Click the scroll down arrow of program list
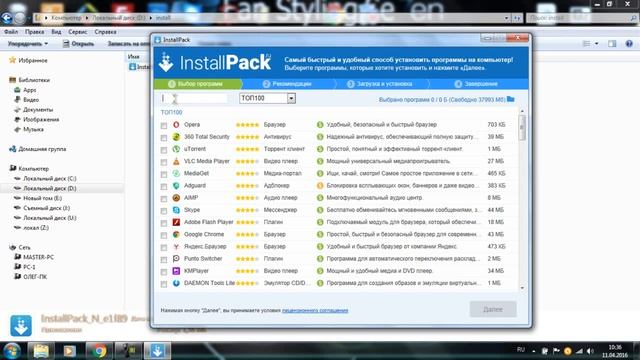 click(x=522, y=288)
